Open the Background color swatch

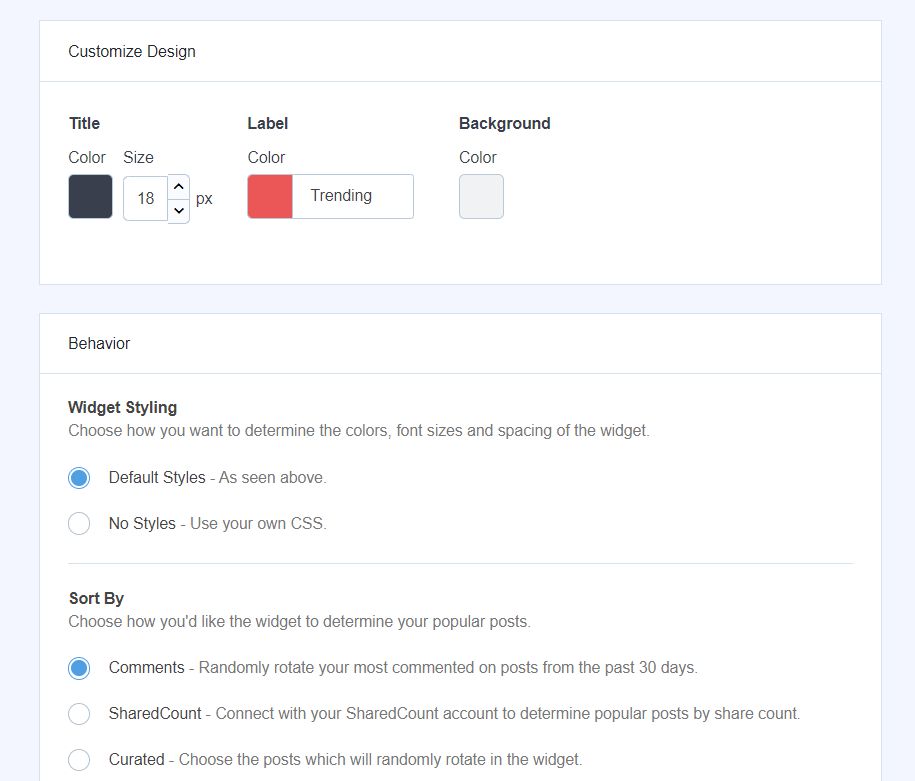click(481, 196)
